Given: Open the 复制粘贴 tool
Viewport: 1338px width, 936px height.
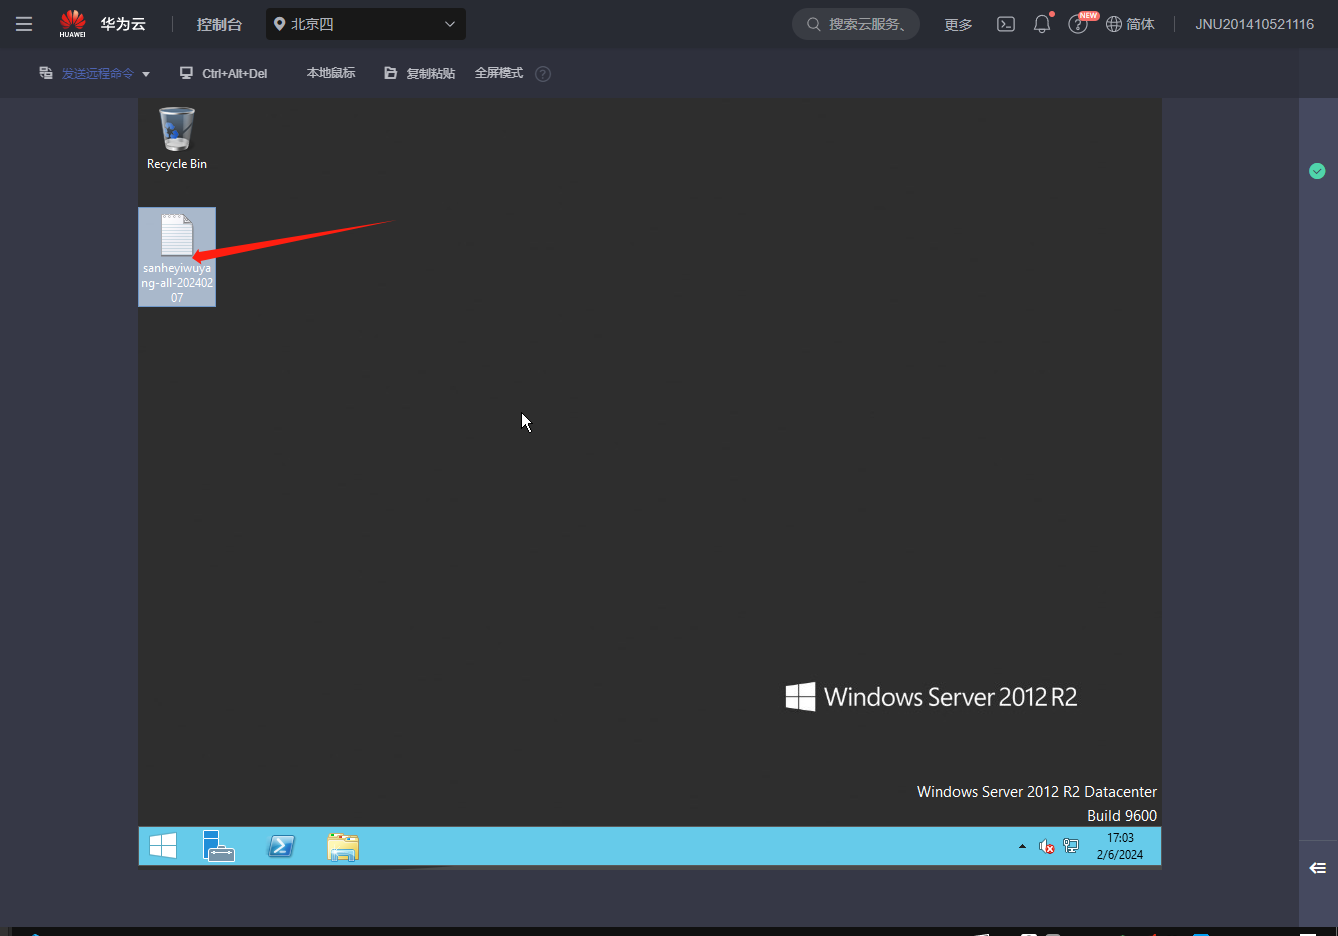Looking at the screenshot, I should coord(420,73).
